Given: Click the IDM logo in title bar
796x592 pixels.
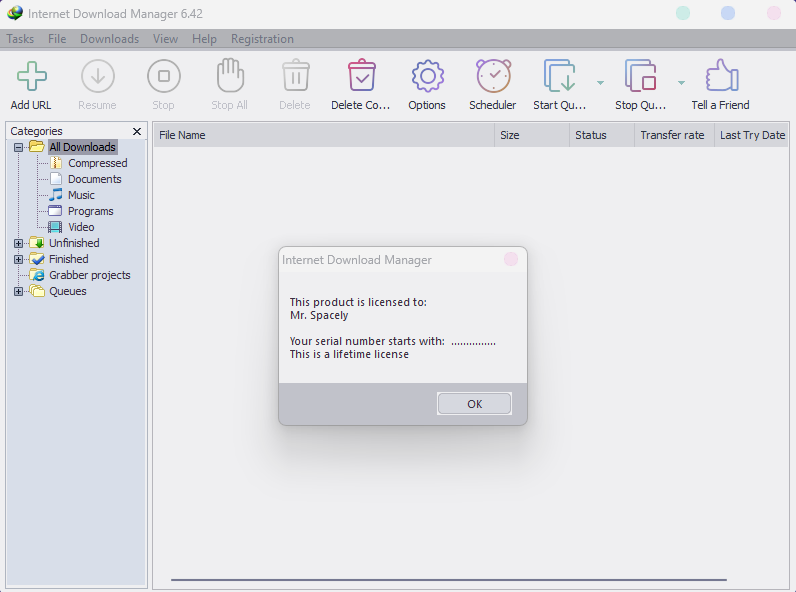Looking at the screenshot, I should pos(15,13).
